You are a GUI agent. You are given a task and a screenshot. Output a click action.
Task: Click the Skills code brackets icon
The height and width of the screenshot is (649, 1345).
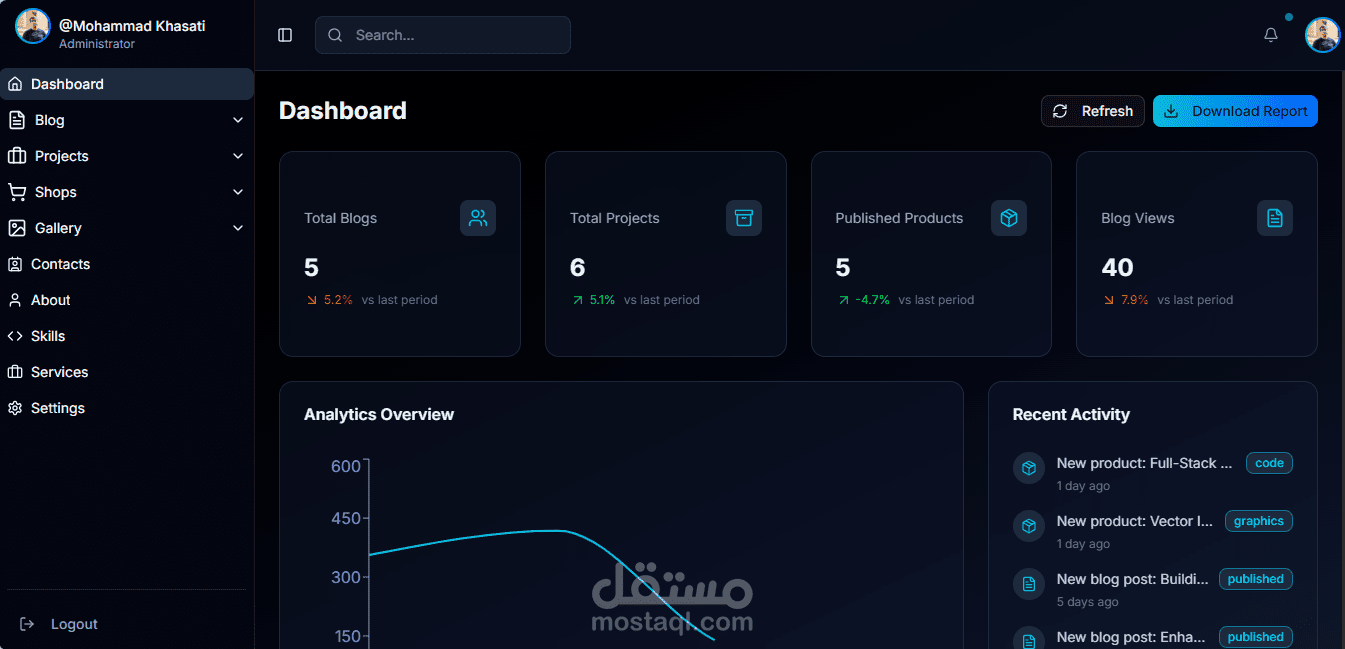pos(15,336)
